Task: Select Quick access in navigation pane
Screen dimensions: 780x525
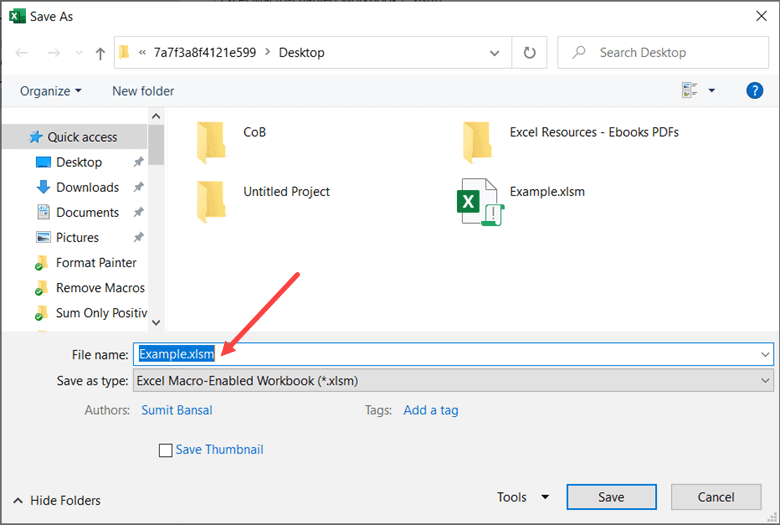Action: [x=75, y=137]
